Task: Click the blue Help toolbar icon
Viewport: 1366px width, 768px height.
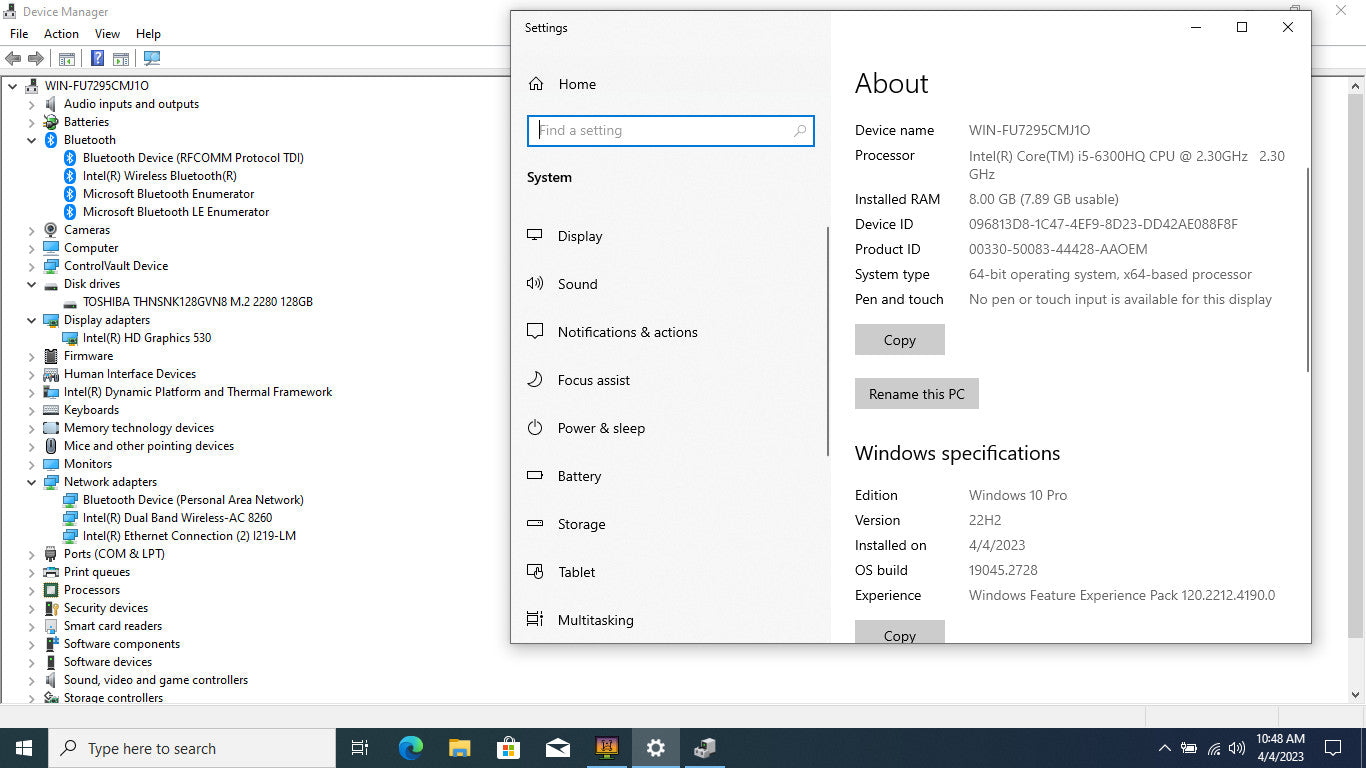Action: click(x=98, y=59)
